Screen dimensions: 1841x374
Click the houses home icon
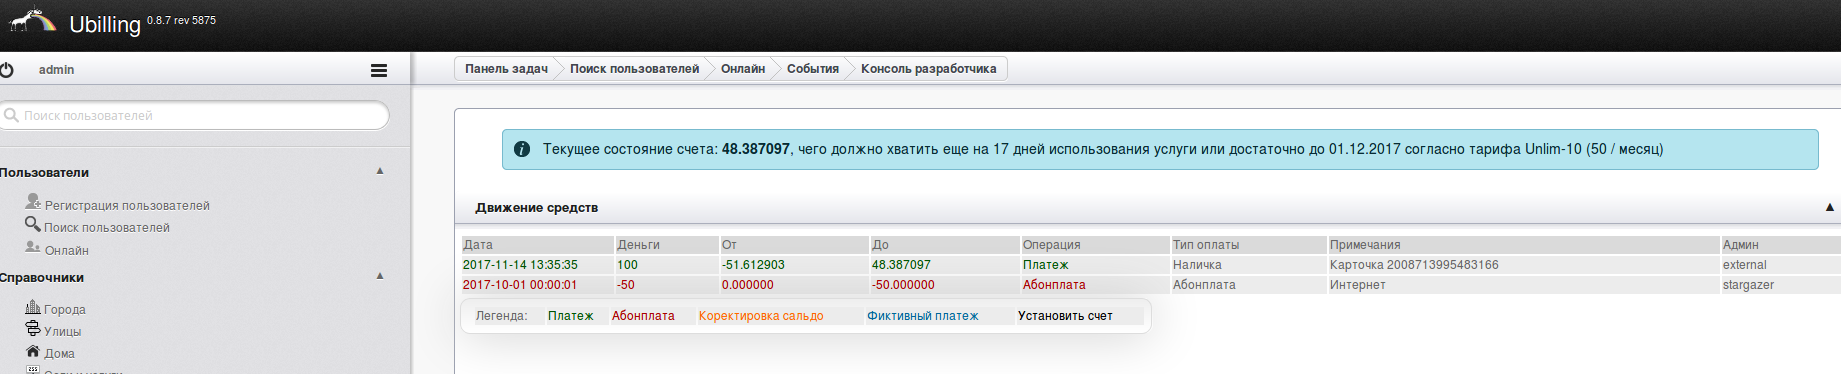coord(33,351)
